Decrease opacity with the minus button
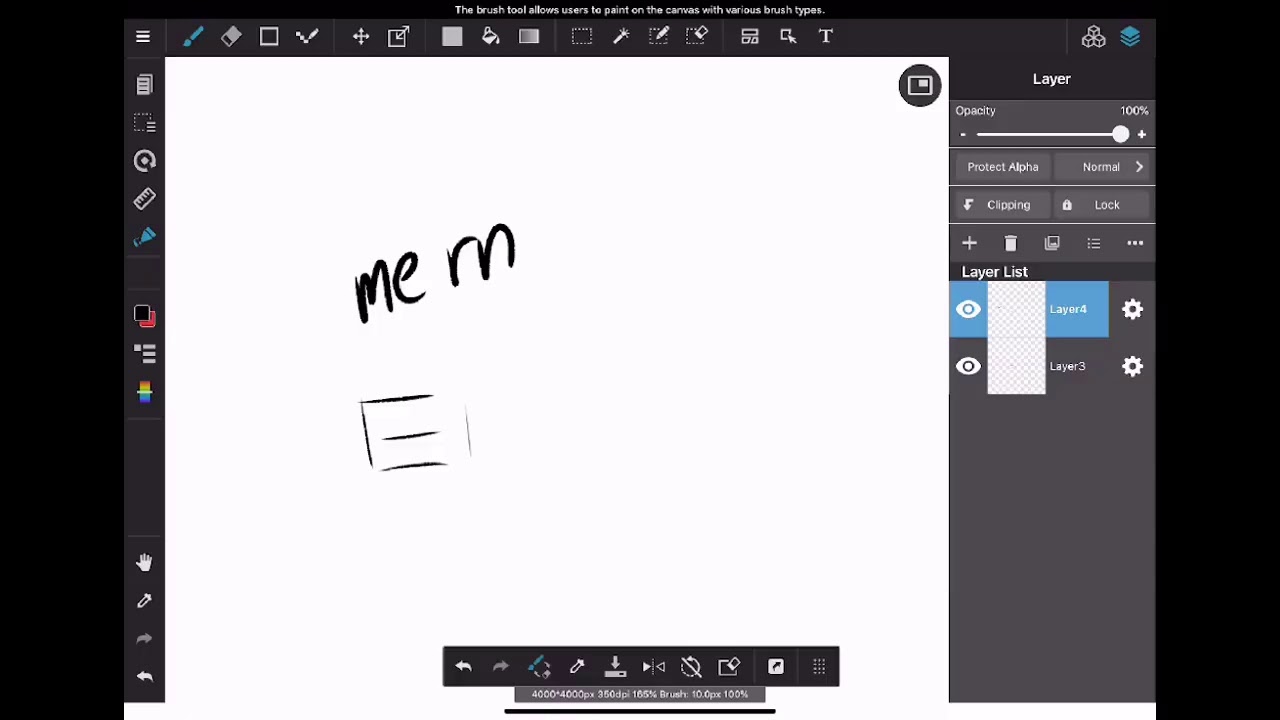The image size is (1280, 720). click(963, 134)
